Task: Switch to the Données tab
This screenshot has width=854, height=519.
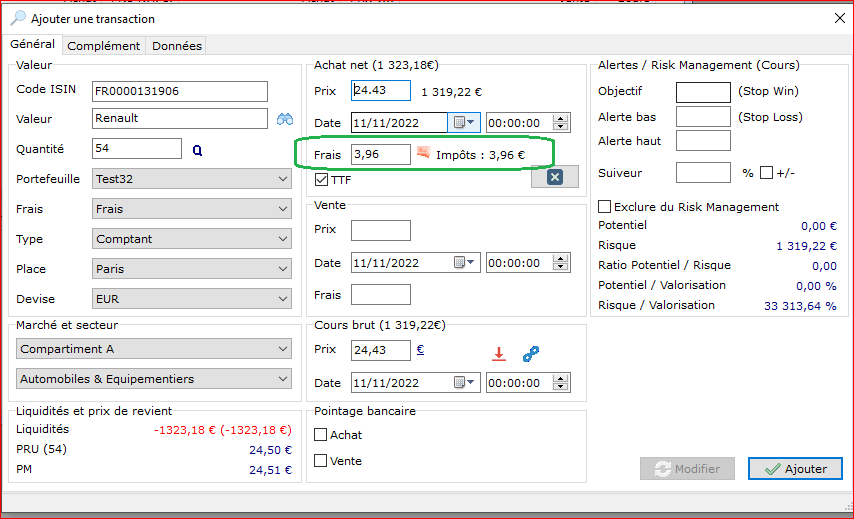Action: [177, 46]
